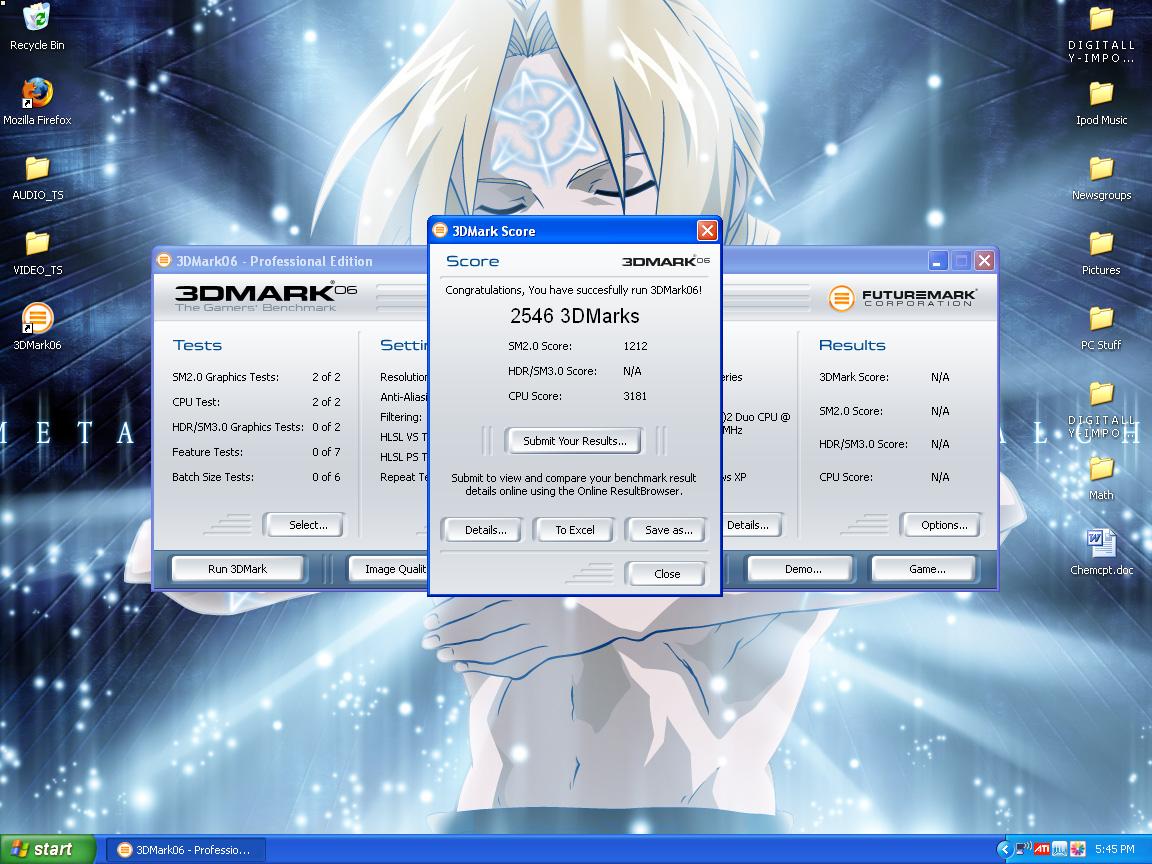This screenshot has width=1152, height=864.
Task: Click the ATI tray icon
Action: tap(1041, 849)
